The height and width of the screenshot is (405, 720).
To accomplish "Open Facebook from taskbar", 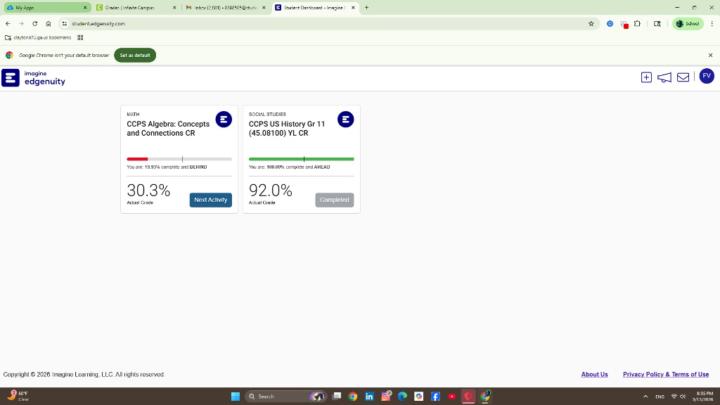I will point(435,396).
